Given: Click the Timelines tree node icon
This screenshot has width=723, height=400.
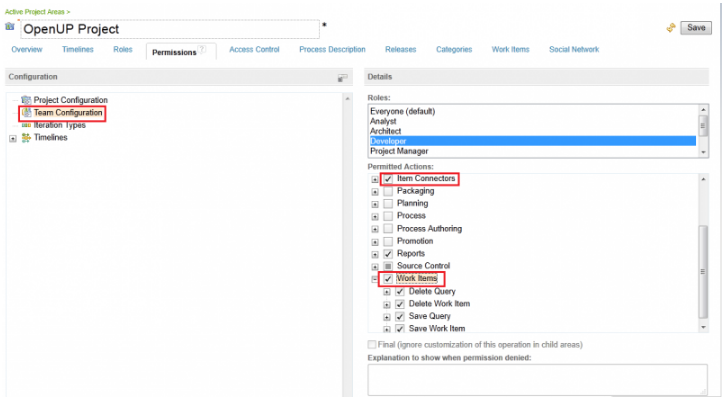Looking at the screenshot, I should click(x=26, y=138).
